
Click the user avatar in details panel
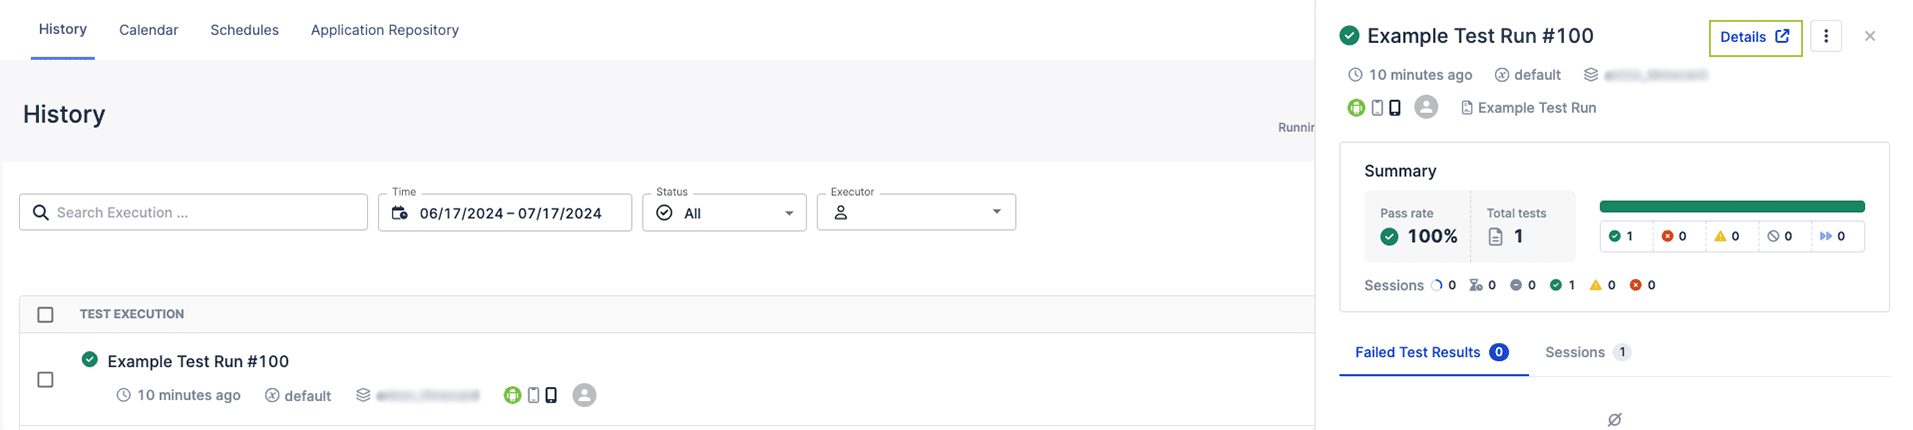(1426, 107)
